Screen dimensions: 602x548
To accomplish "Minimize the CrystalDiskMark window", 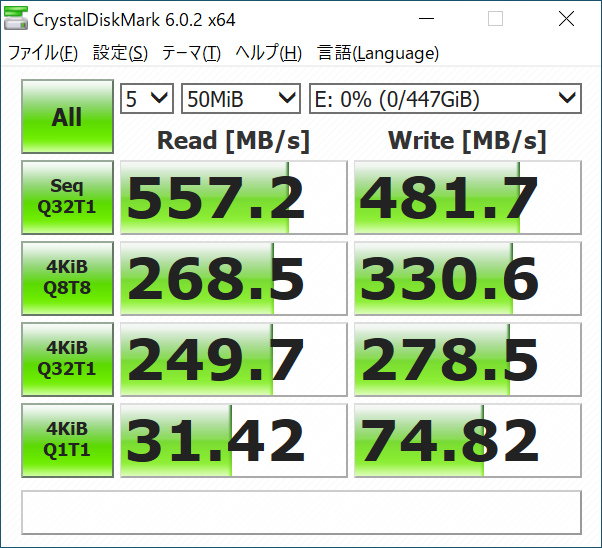I will (x=426, y=18).
